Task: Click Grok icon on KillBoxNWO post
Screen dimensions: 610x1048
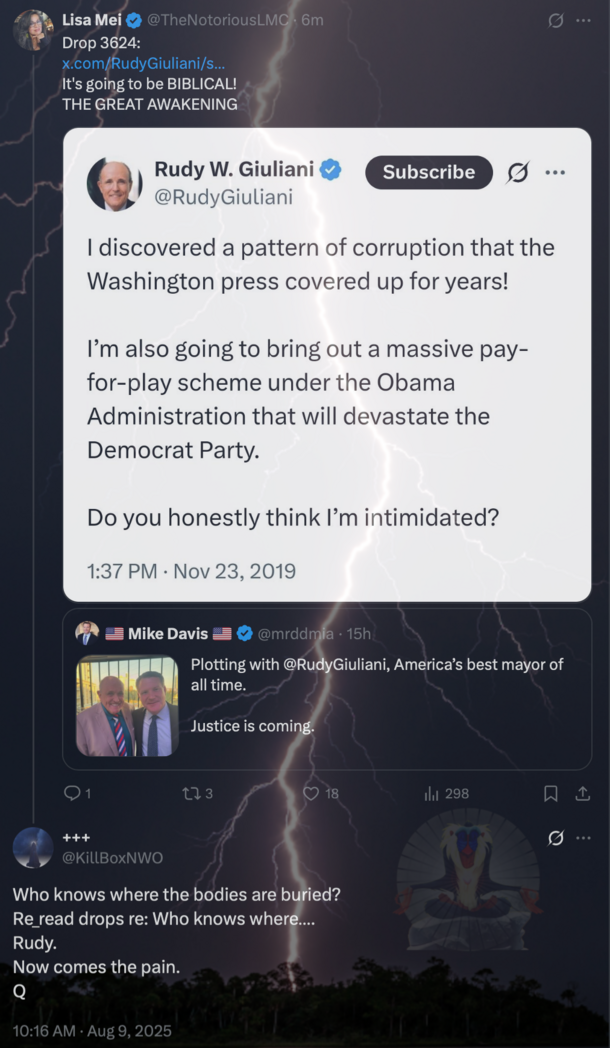Action: pos(556,838)
